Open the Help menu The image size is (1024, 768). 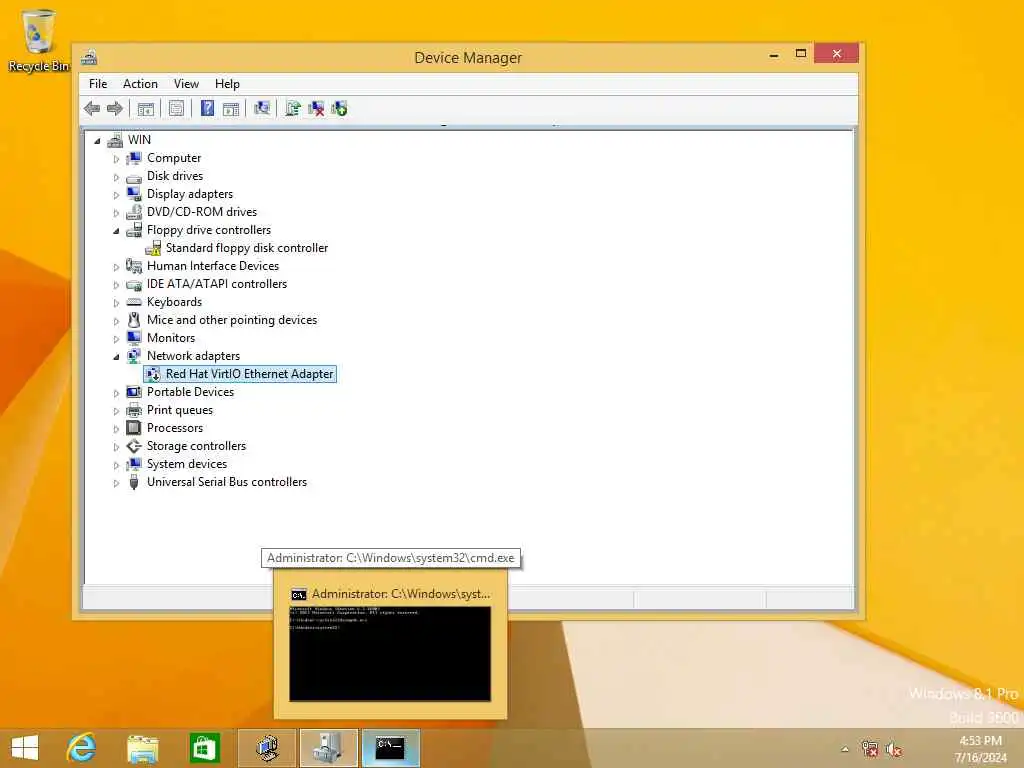point(227,84)
